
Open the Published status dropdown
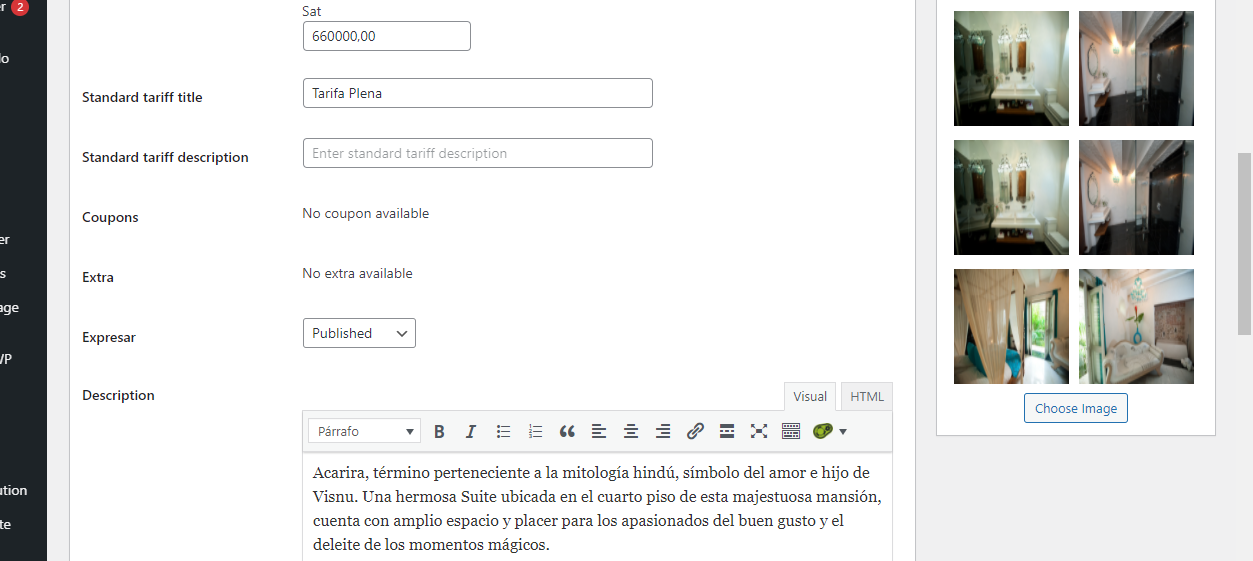359,333
